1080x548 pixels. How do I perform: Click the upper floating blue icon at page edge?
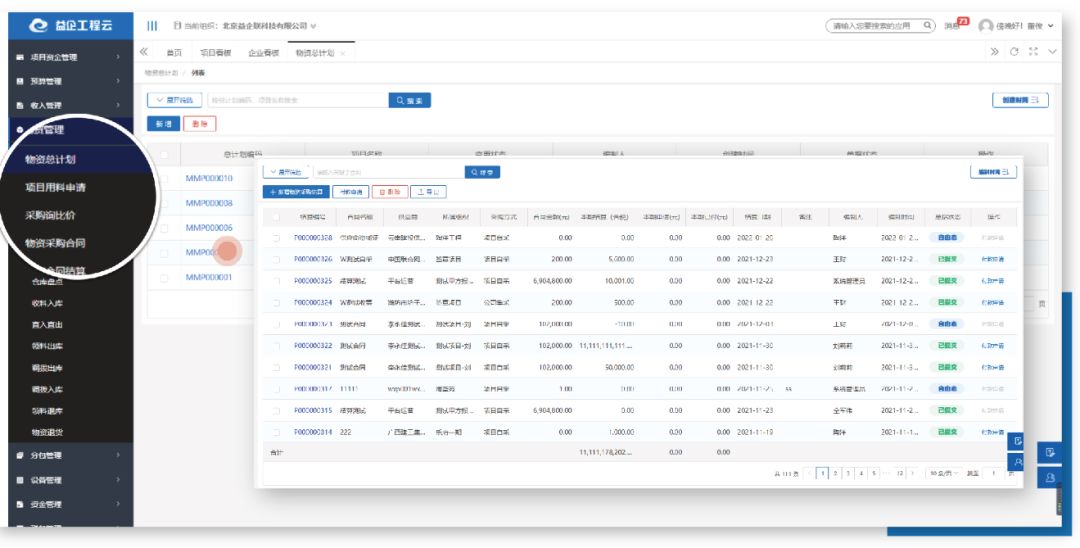click(1050, 452)
